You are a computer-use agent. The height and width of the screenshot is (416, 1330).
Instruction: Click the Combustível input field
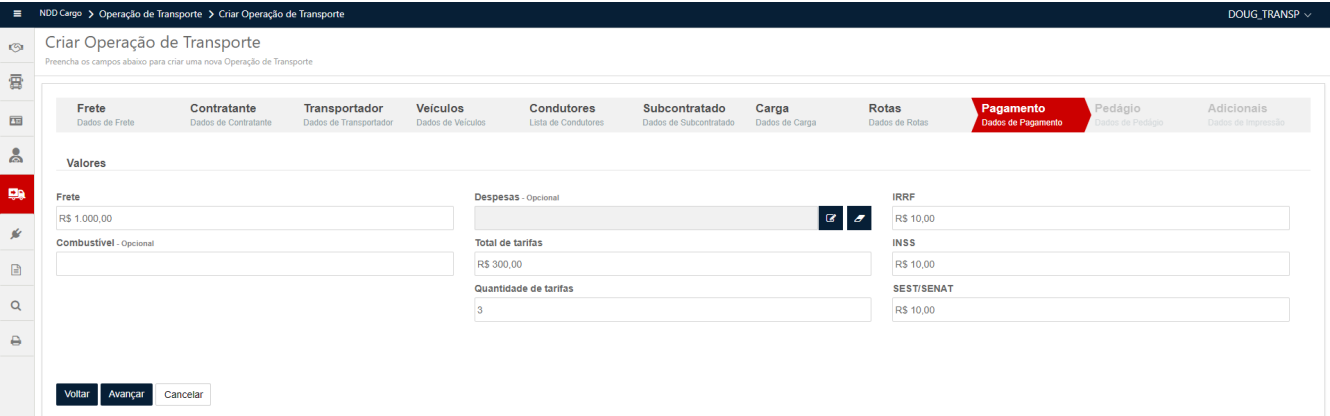(255, 264)
